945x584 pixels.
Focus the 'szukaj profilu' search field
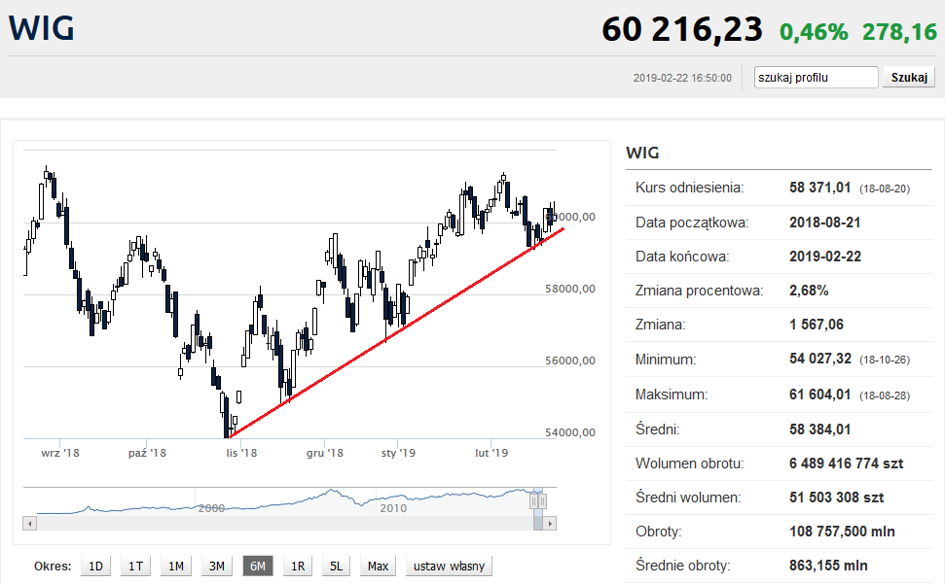(x=815, y=77)
